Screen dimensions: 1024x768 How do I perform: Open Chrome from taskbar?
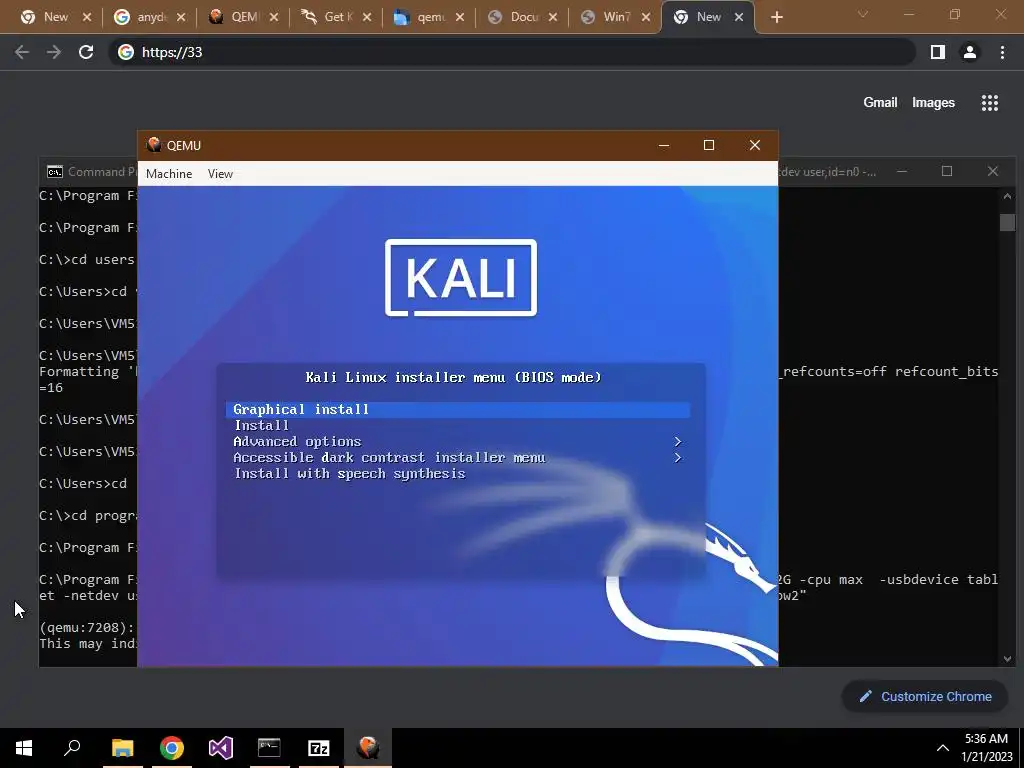172,748
